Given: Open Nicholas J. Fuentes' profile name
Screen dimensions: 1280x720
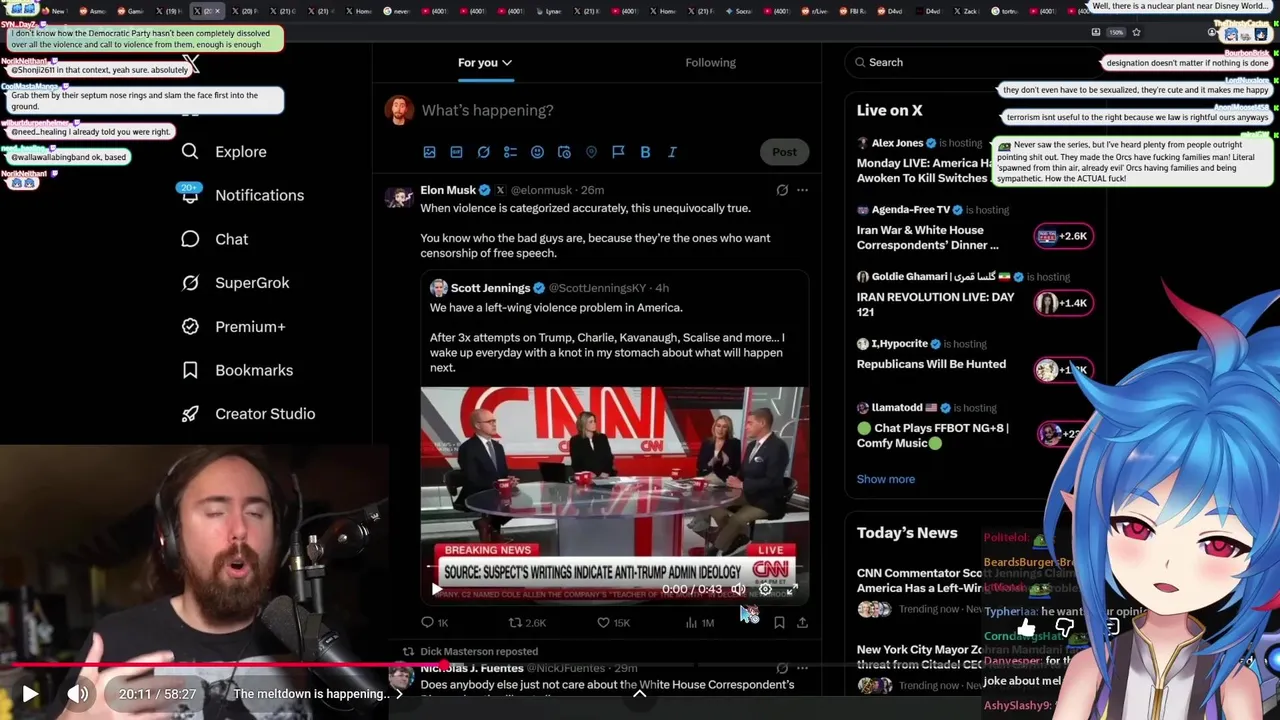Looking at the screenshot, I should [471, 668].
